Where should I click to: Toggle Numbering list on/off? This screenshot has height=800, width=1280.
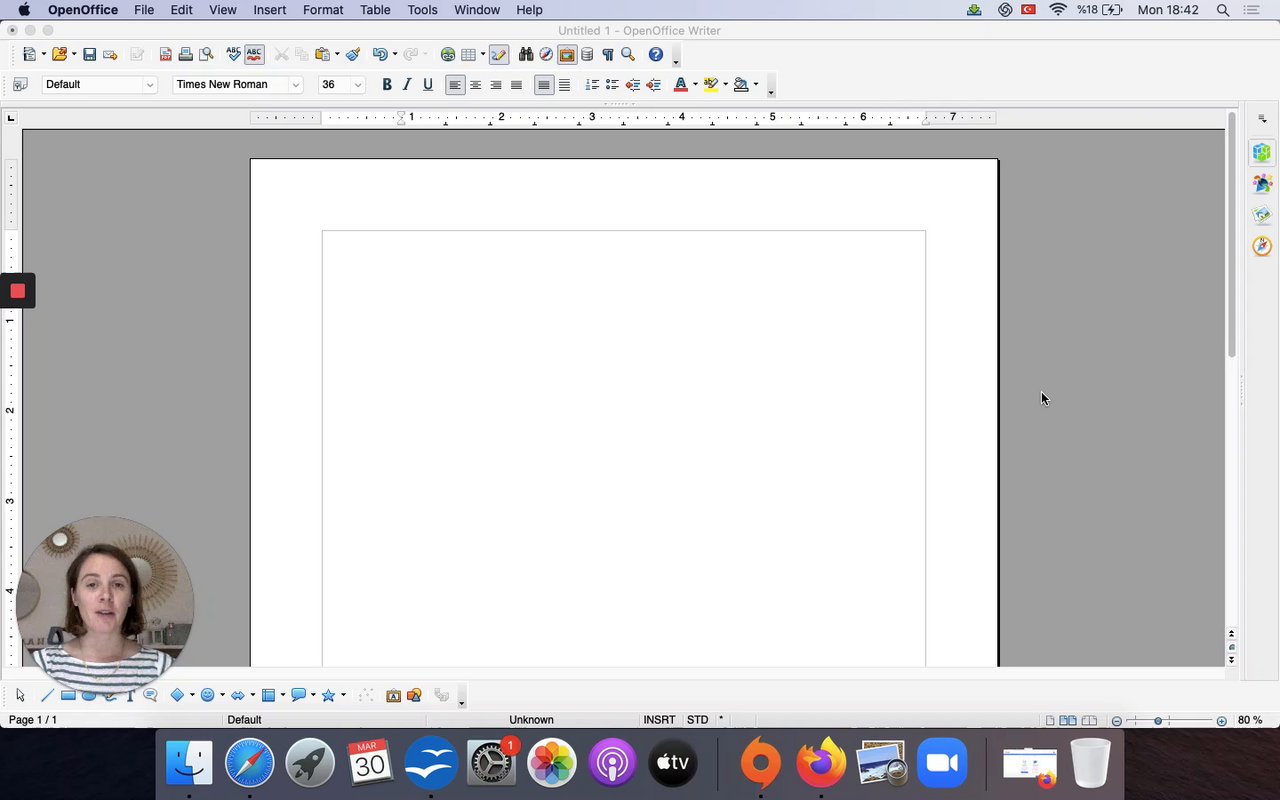592,85
